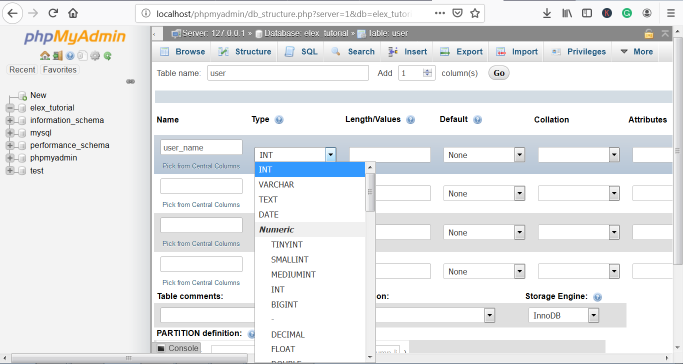The image size is (683, 364).
Task: Click the Length/Values help icon
Action: click(410, 120)
